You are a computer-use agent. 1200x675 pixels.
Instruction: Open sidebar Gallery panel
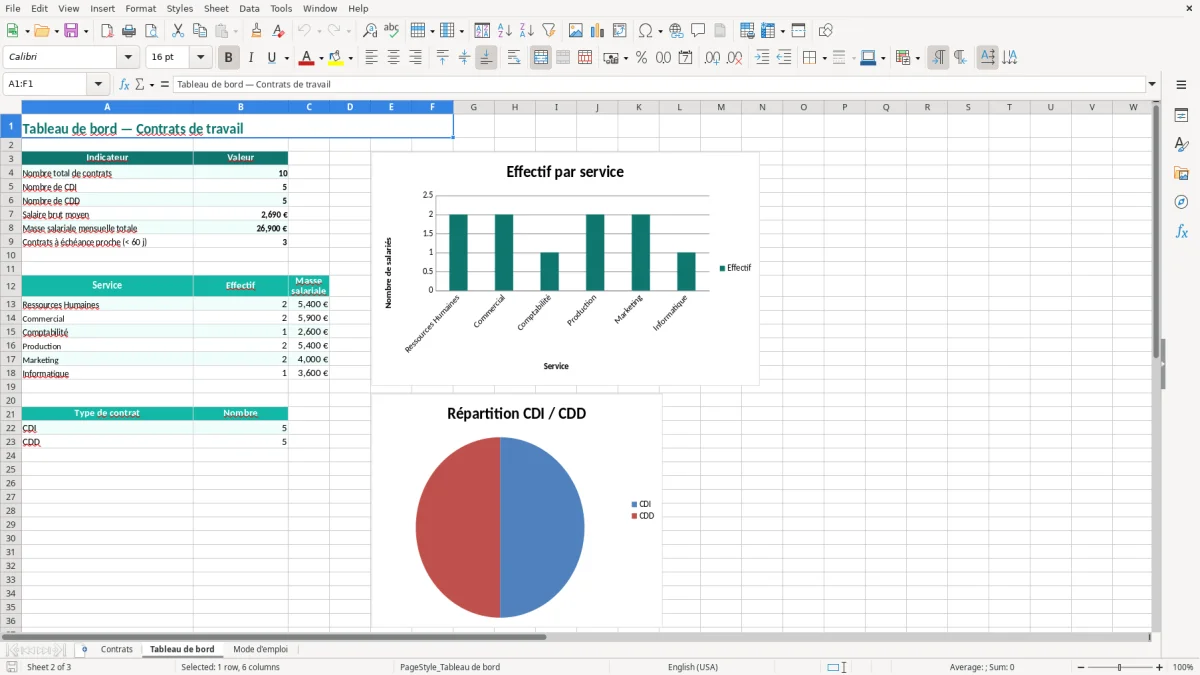(x=1181, y=173)
